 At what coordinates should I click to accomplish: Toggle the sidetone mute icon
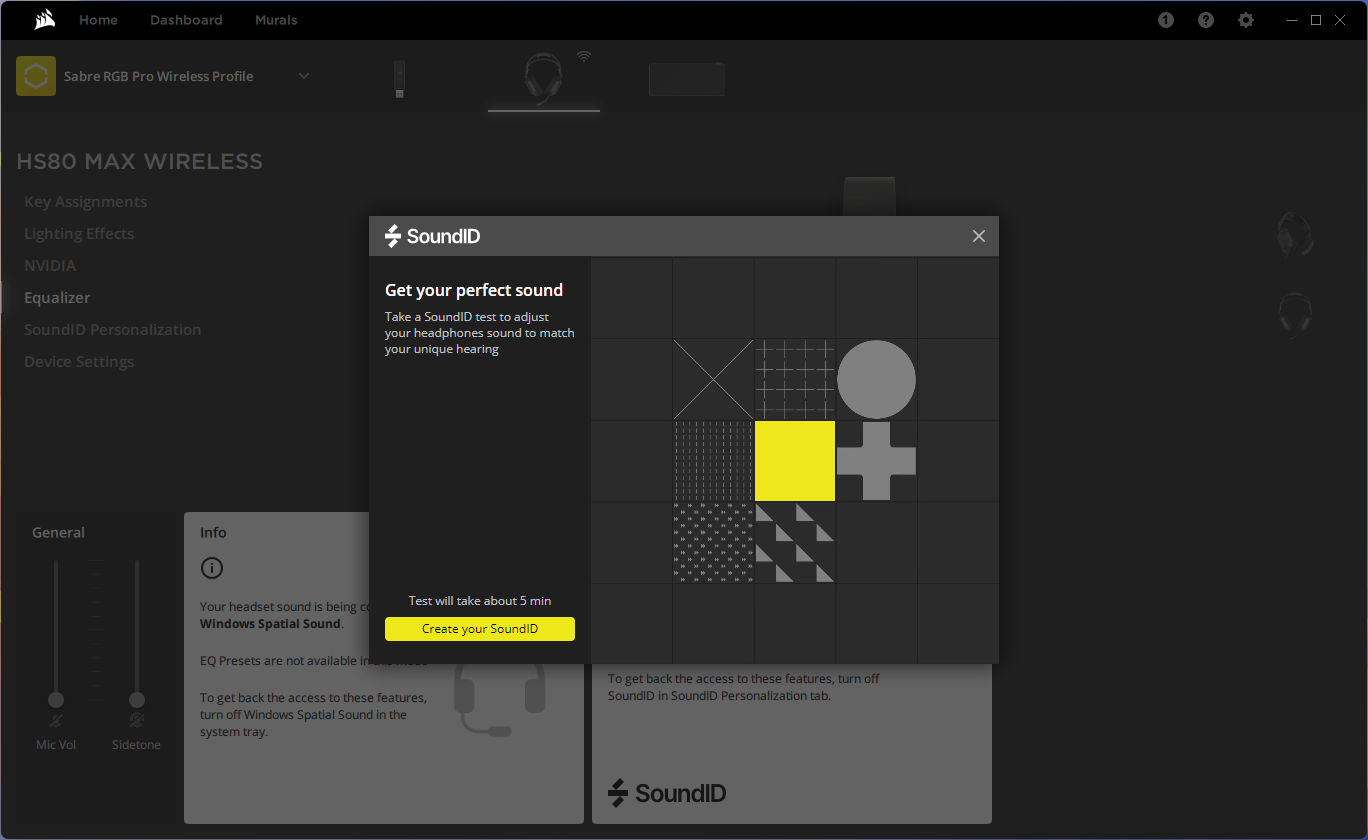pyautogui.click(x=137, y=720)
